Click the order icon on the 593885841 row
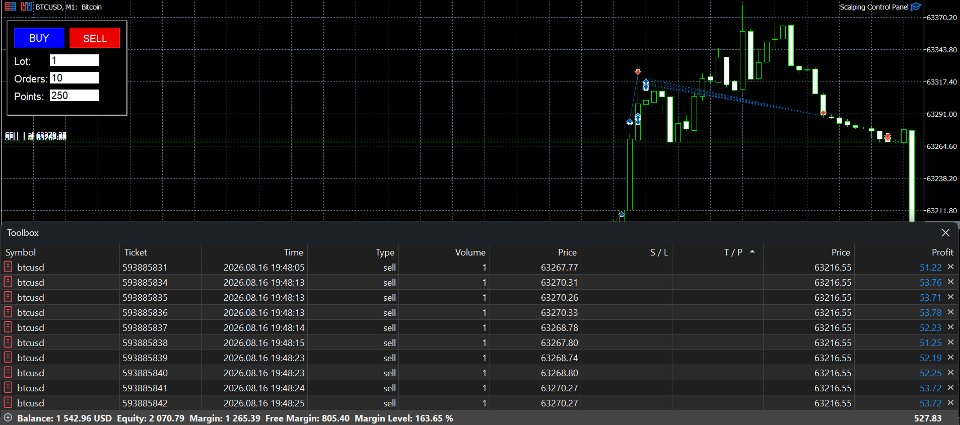 pyautogui.click(x=9, y=387)
